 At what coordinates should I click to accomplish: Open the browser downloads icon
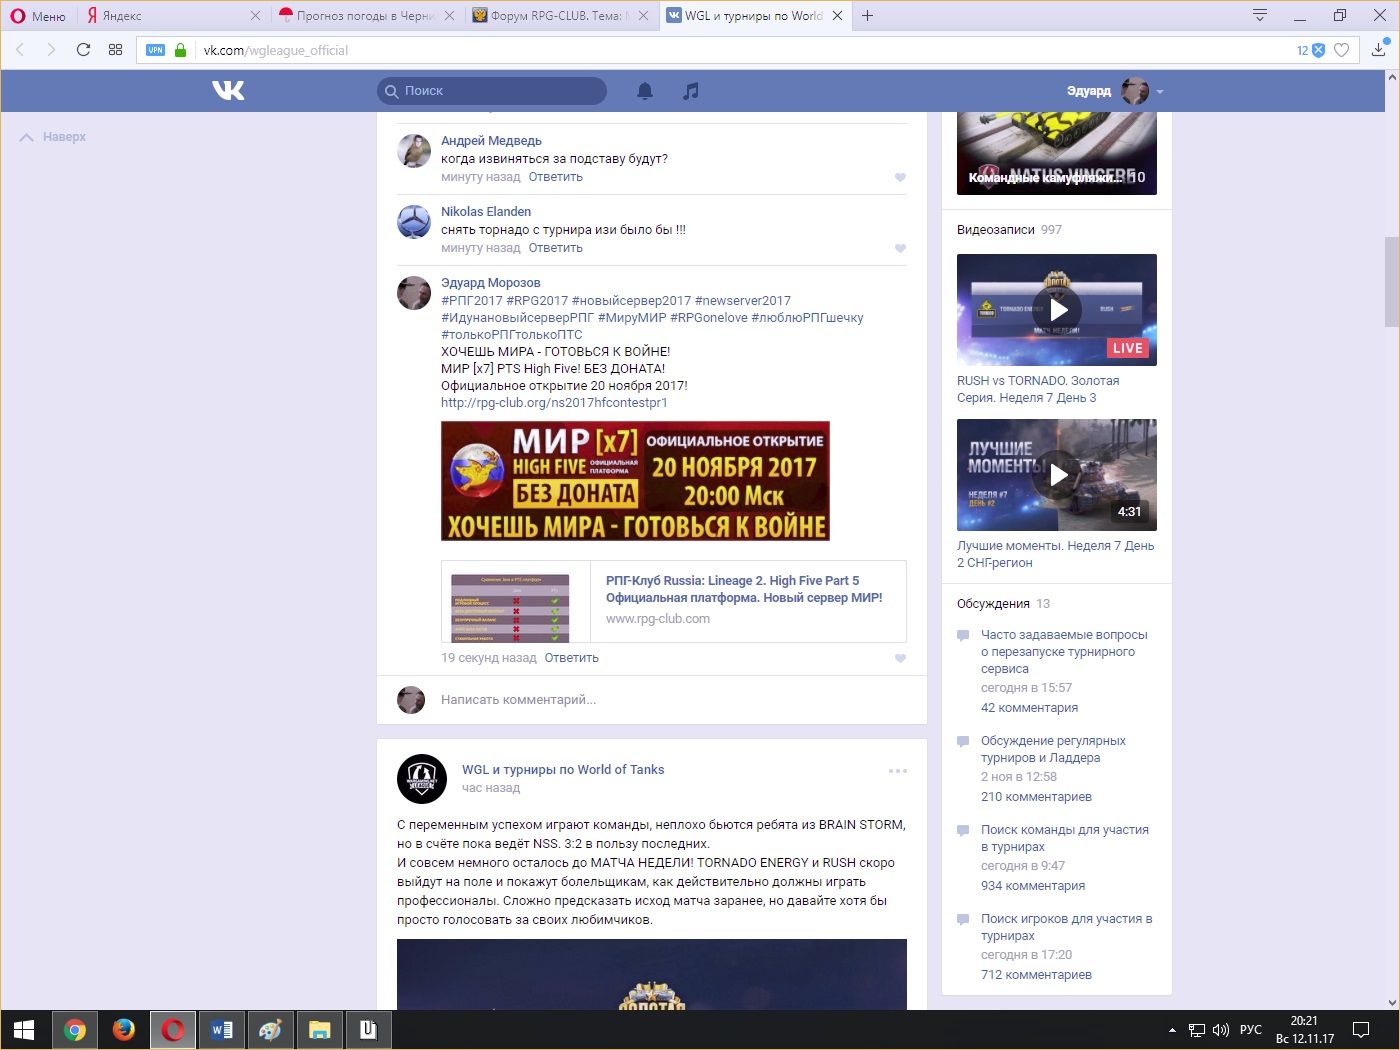1378,50
